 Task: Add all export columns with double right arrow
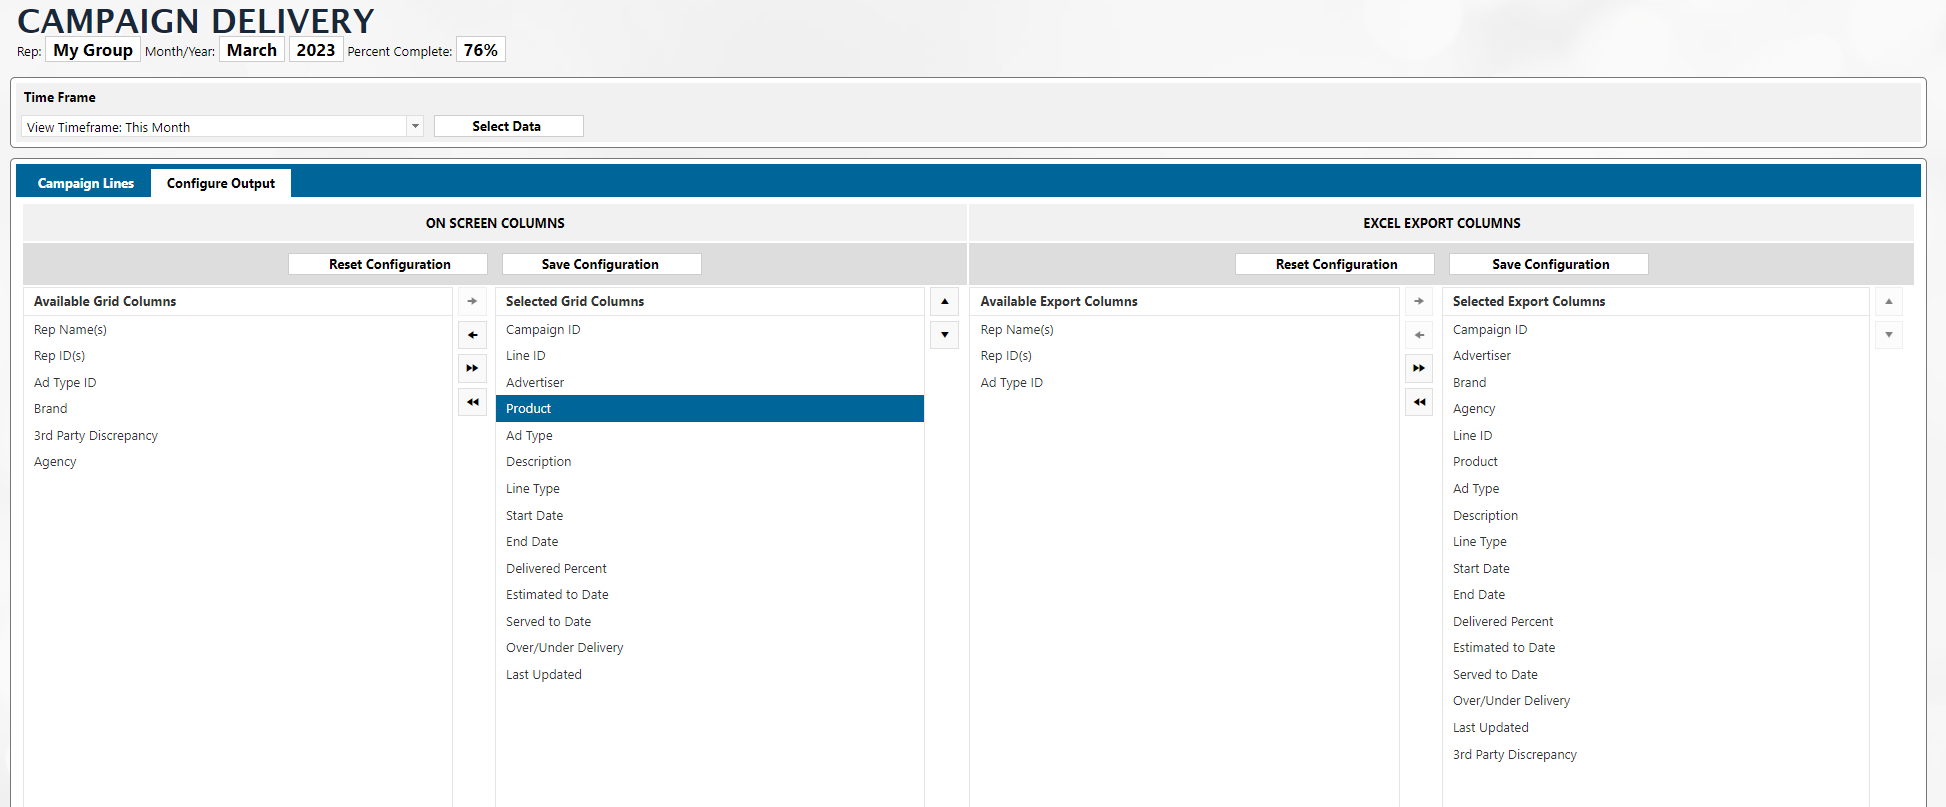tap(1418, 368)
